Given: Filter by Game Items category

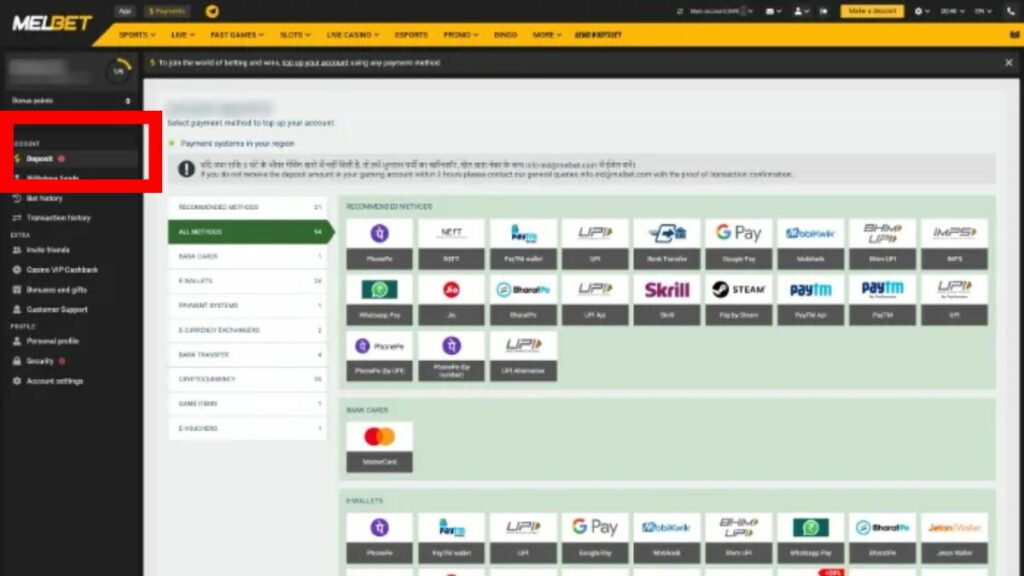Looking at the screenshot, I should 248,404.
